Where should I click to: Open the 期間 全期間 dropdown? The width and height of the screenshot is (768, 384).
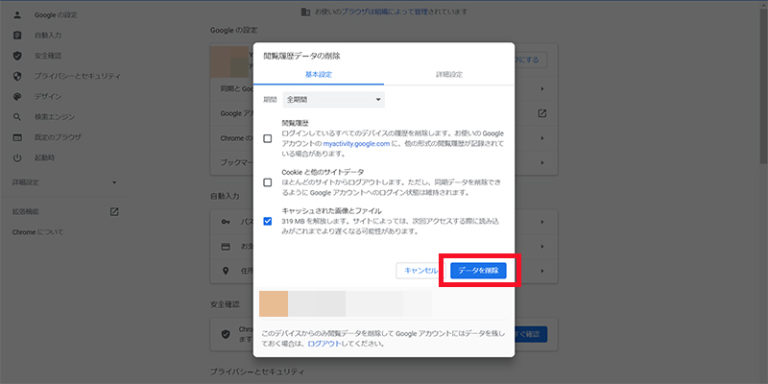334,100
